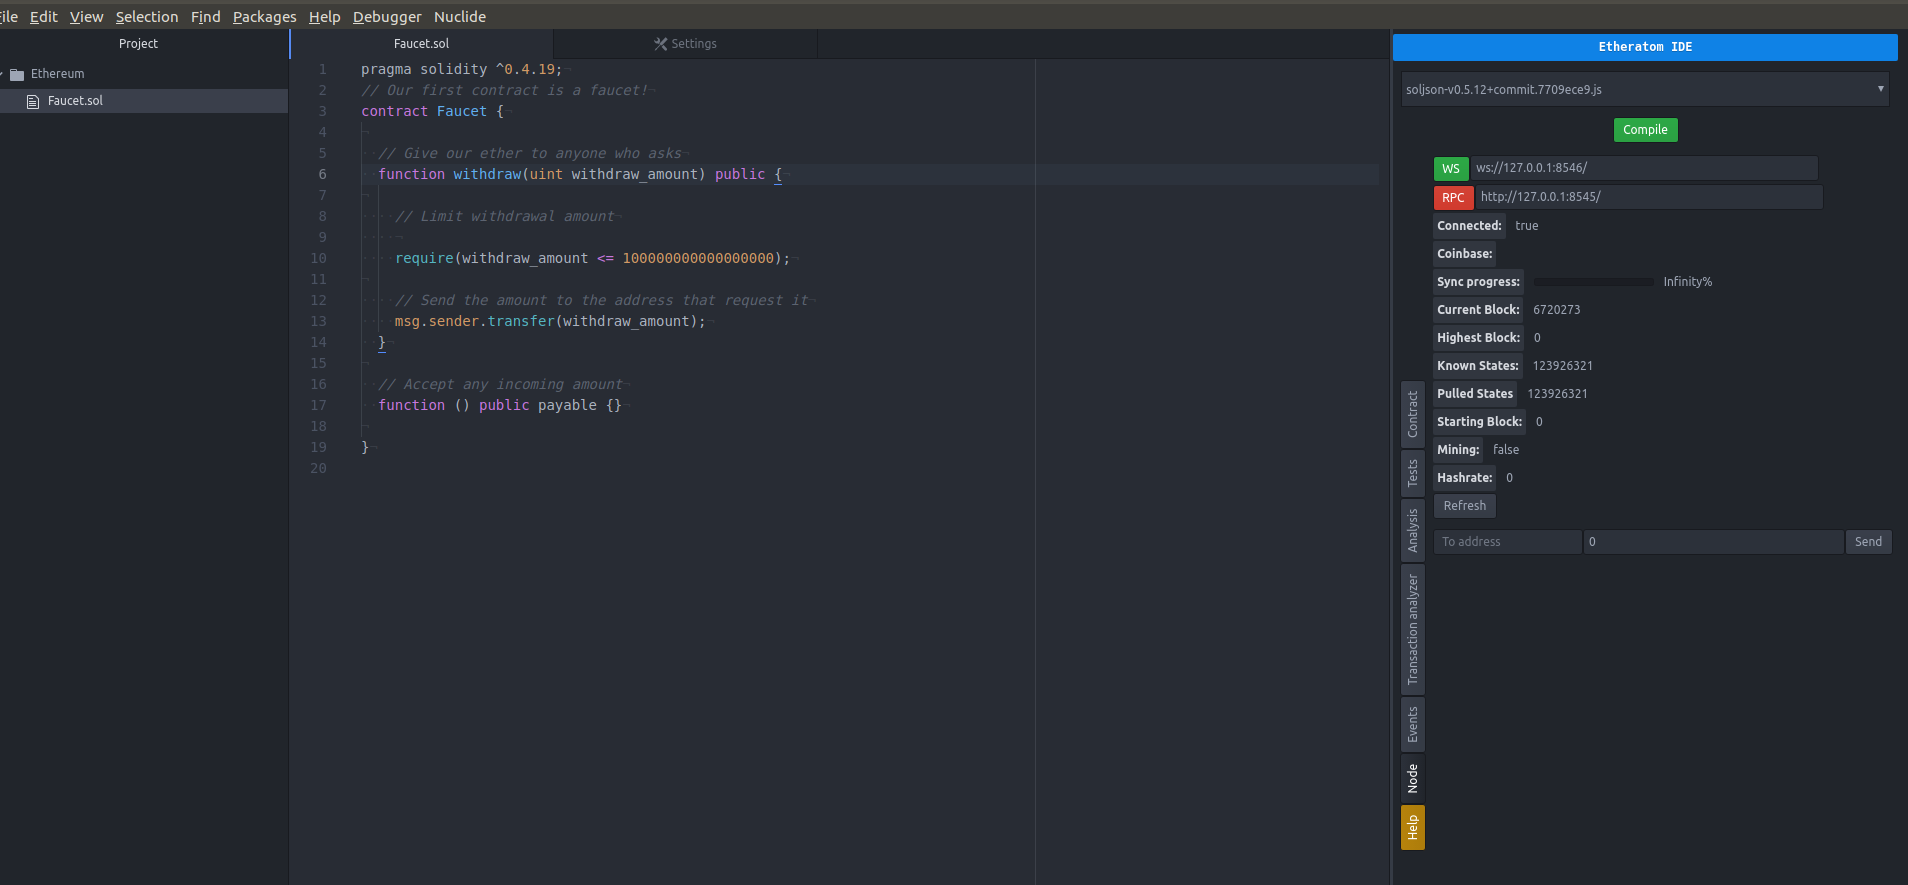
Task: Open the View menu
Action: (86, 16)
